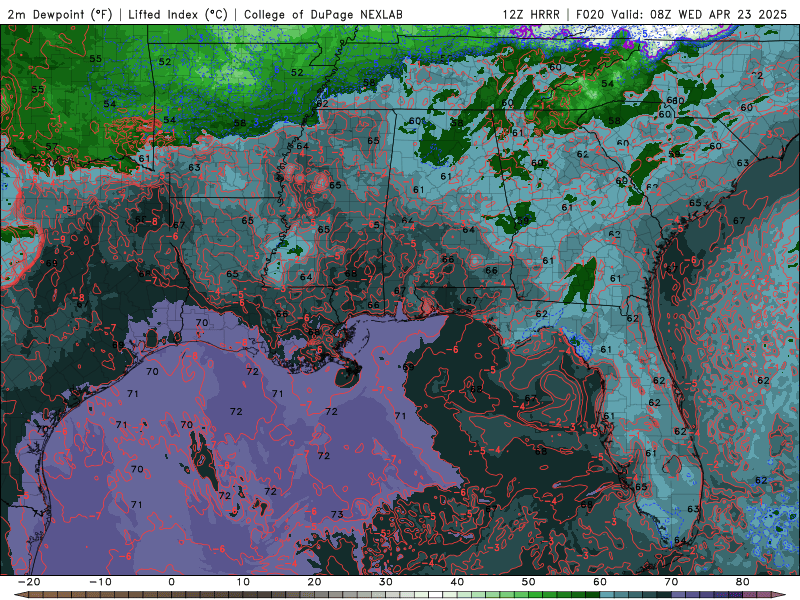This screenshot has width=800, height=600.
Task: Click the 20 tick label on the colorbar
Action: (314, 582)
